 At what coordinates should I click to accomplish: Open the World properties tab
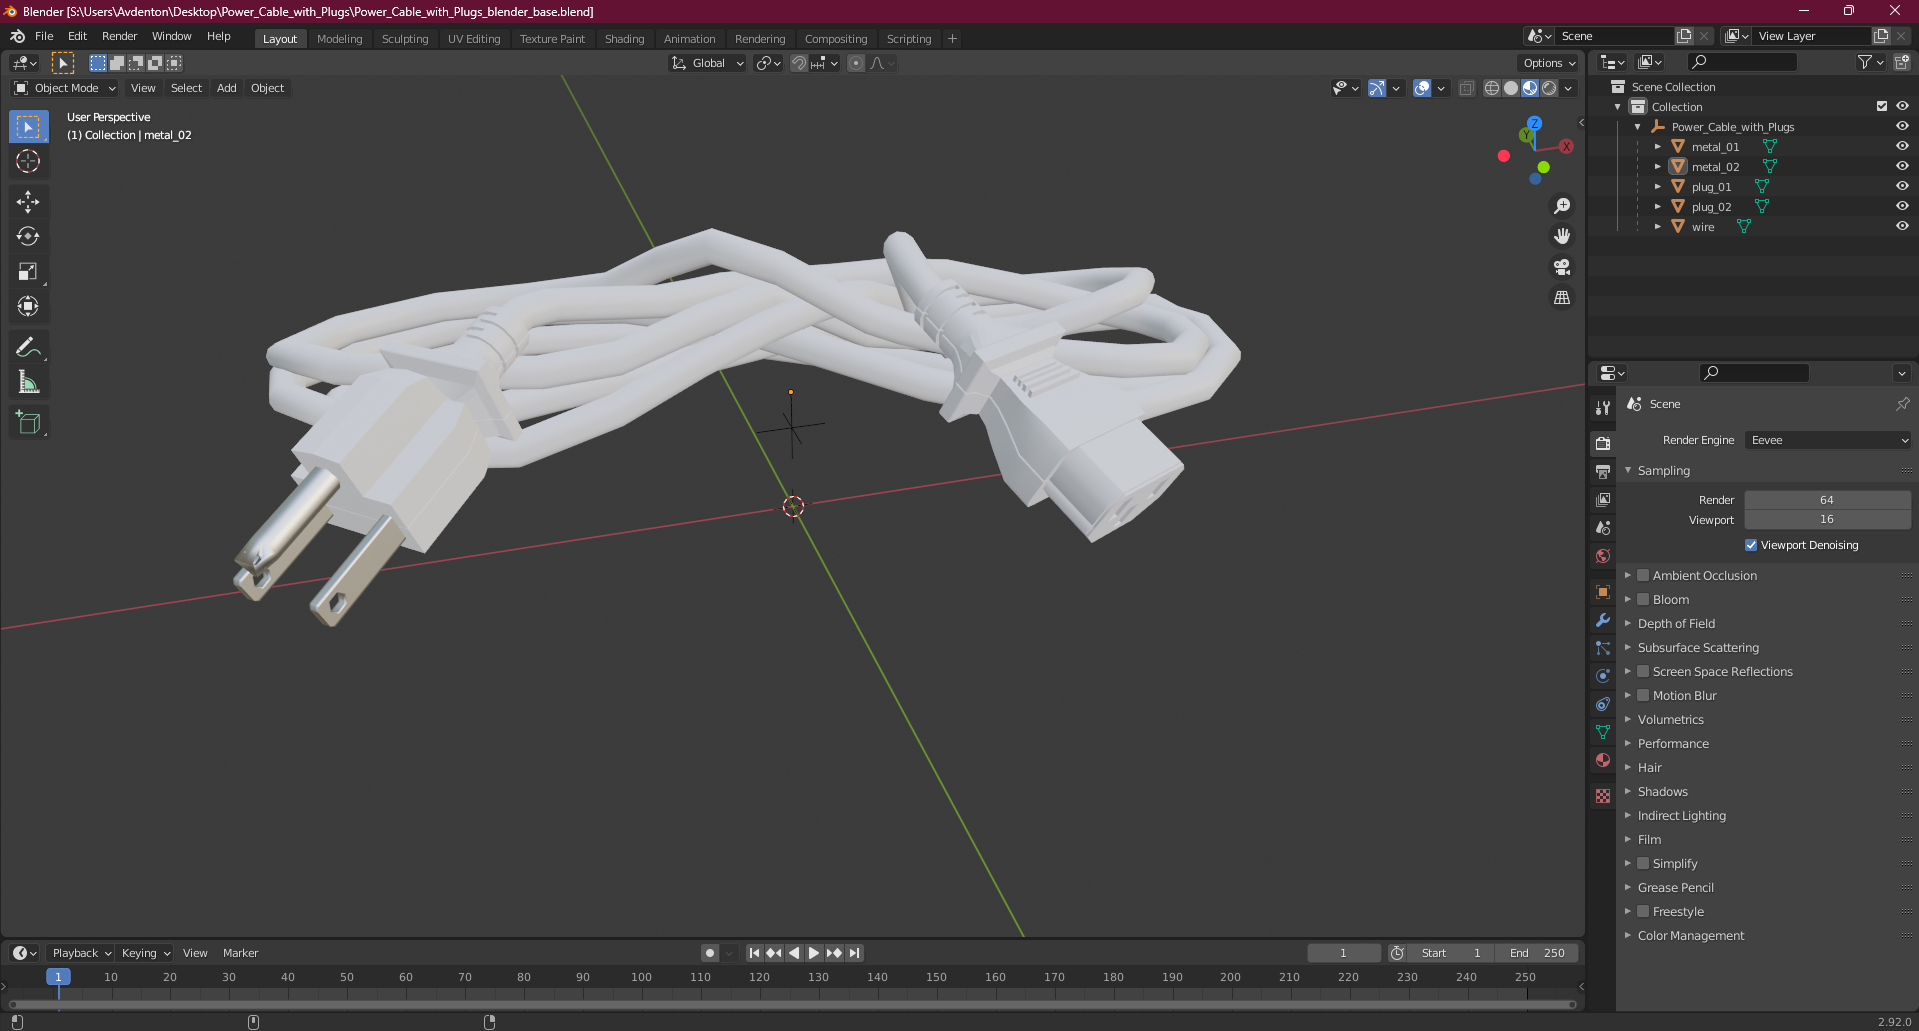tap(1603, 556)
